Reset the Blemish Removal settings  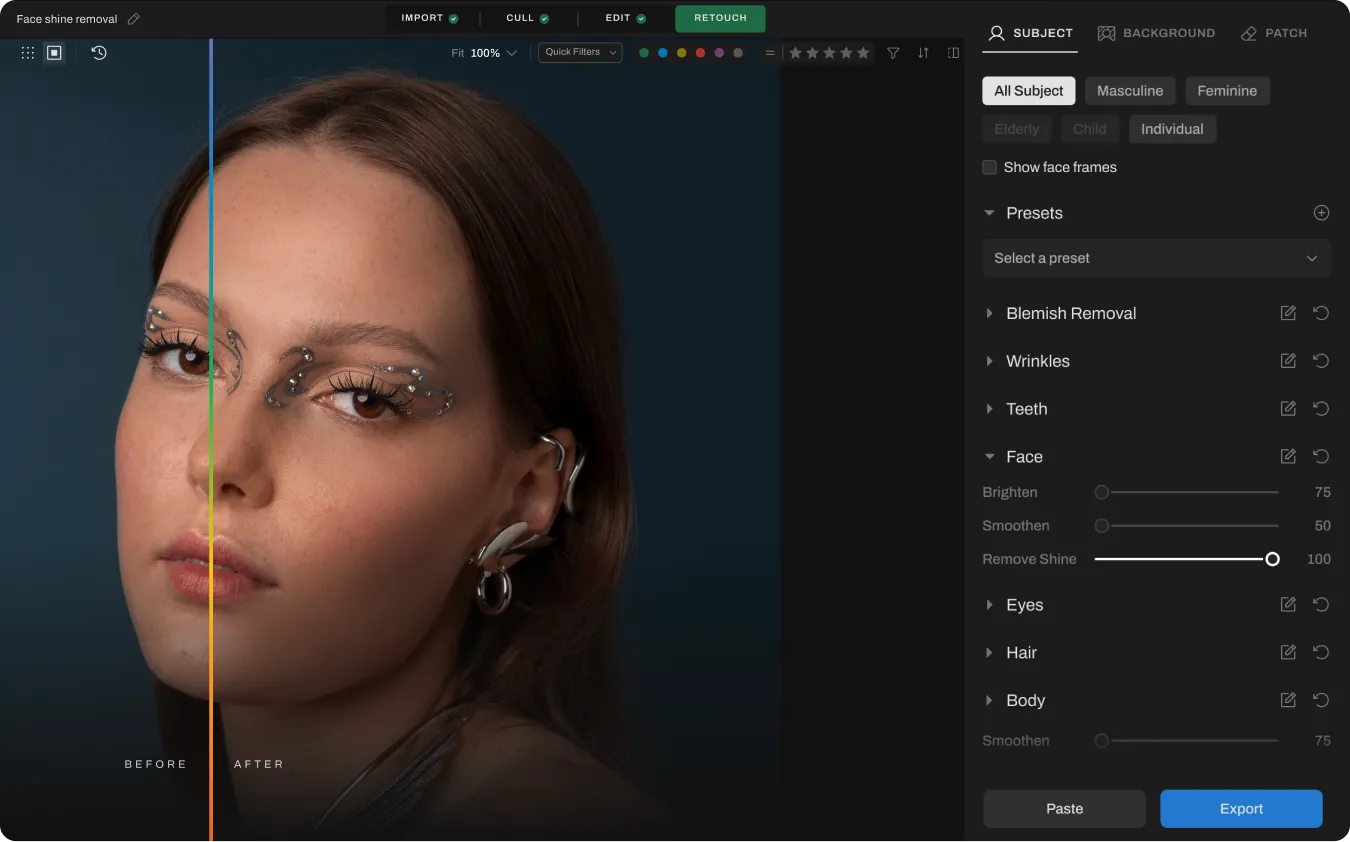pos(1321,313)
